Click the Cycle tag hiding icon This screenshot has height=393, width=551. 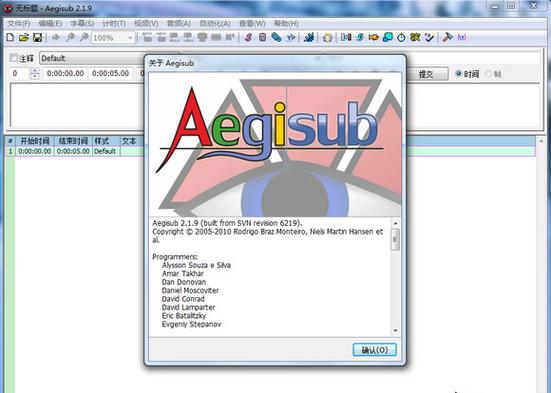click(x=461, y=37)
